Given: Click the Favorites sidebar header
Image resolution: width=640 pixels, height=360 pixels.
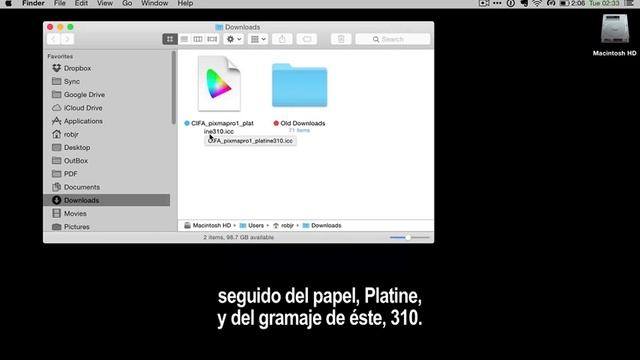Looking at the screenshot, I should [60, 56].
